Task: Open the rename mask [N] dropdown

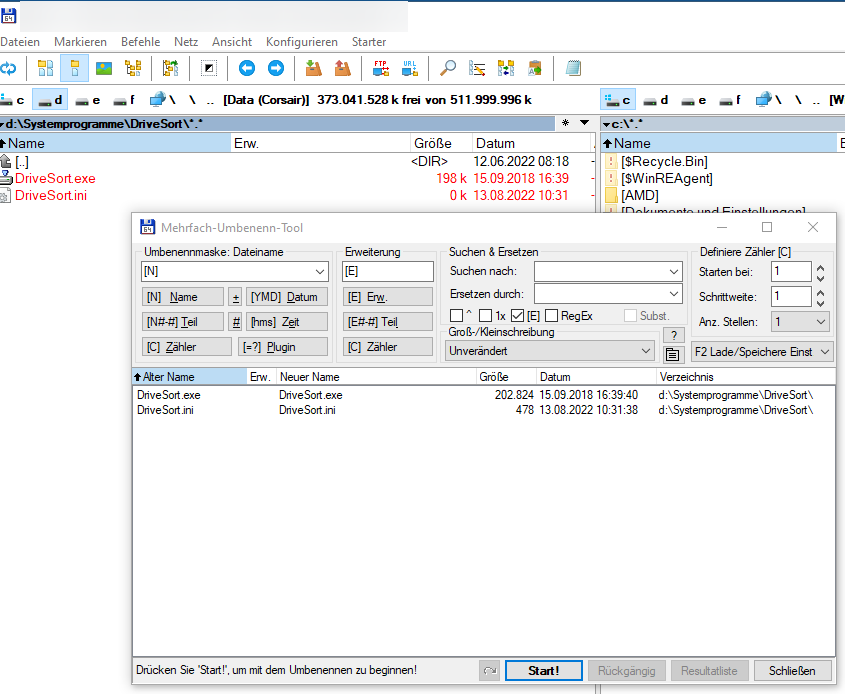Action: (x=320, y=272)
